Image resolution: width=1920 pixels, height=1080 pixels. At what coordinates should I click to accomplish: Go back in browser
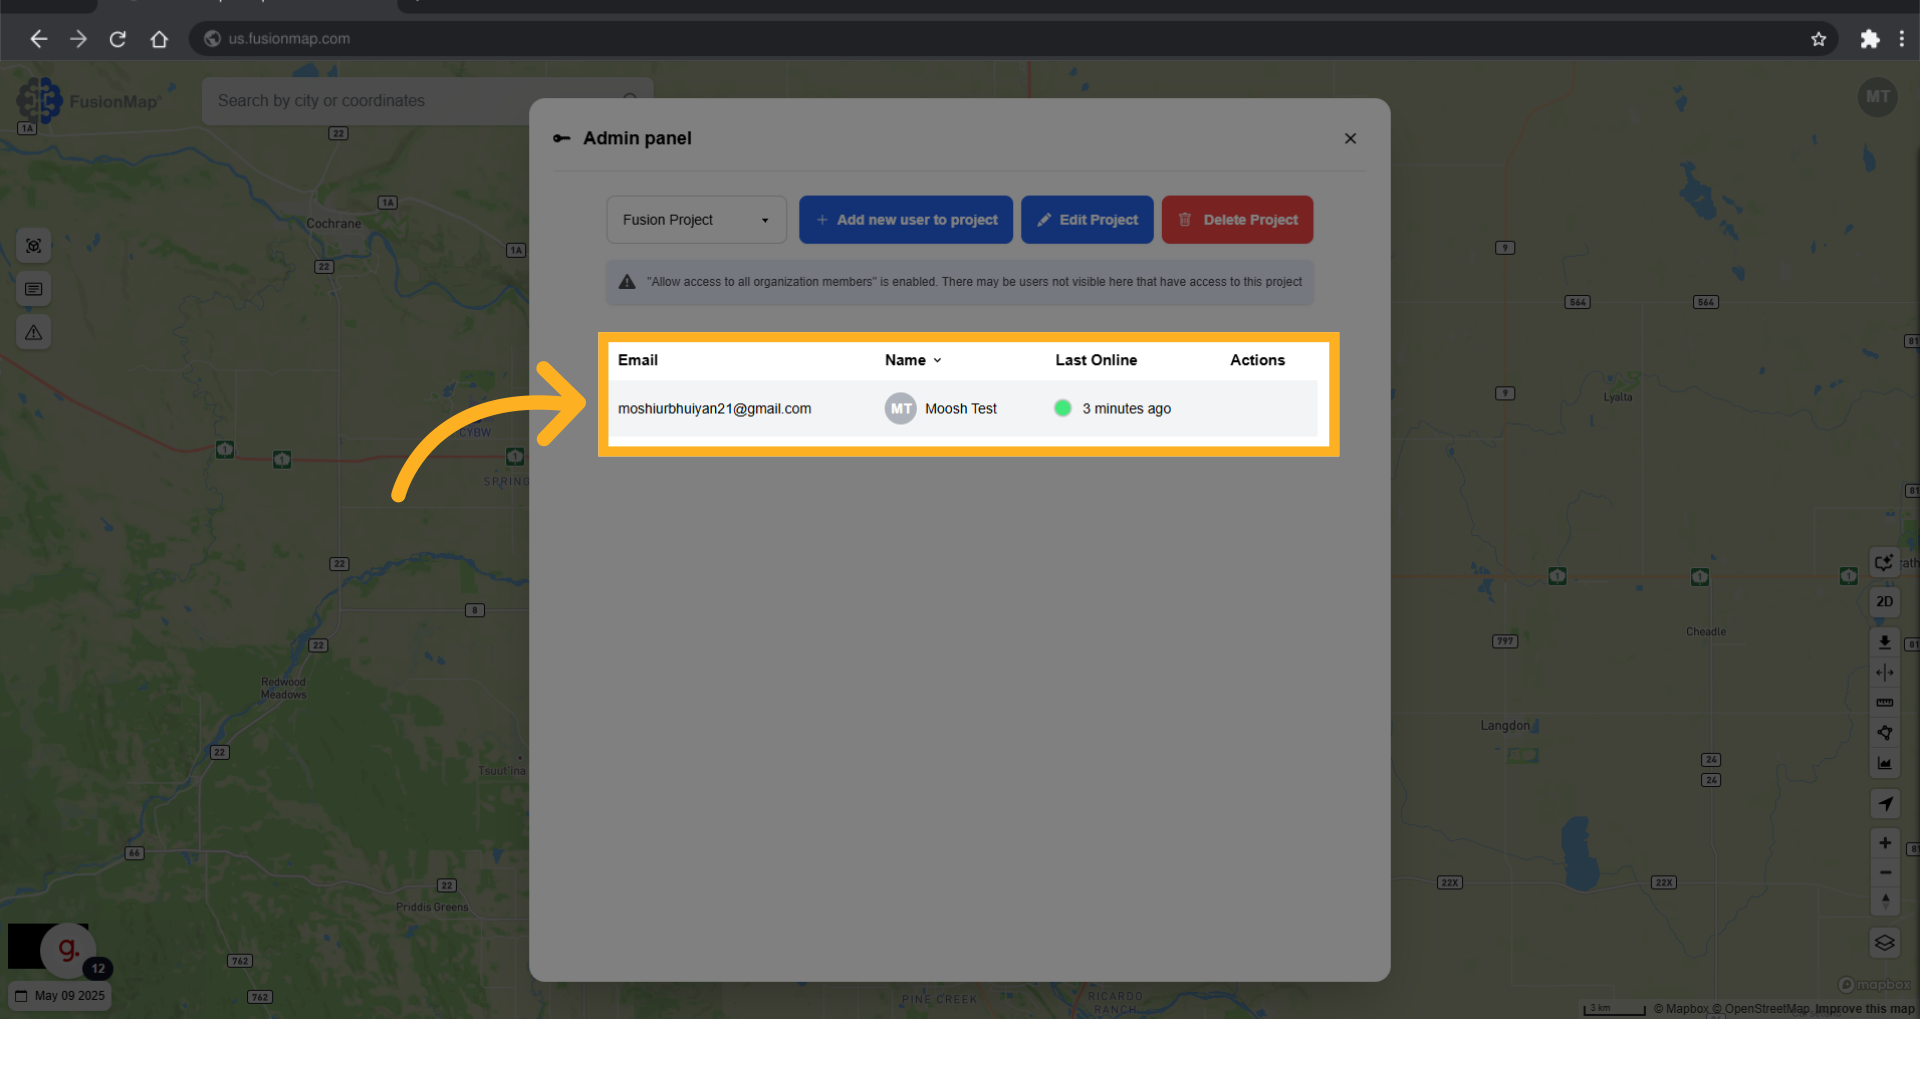38,39
